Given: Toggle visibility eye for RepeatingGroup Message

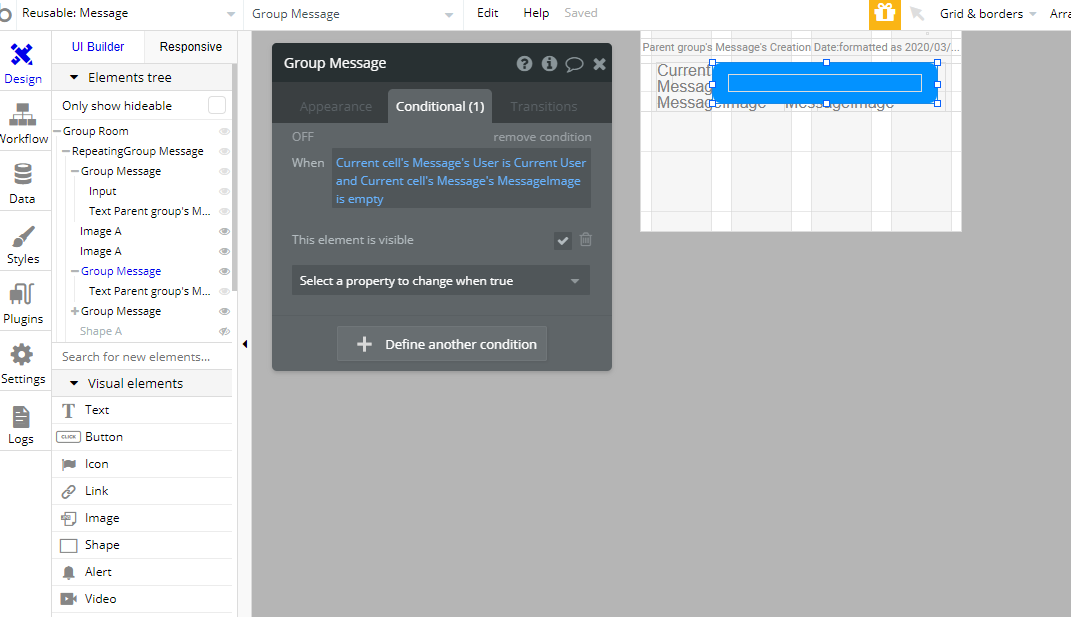Looking at the screenshot, I should (224, 151).
